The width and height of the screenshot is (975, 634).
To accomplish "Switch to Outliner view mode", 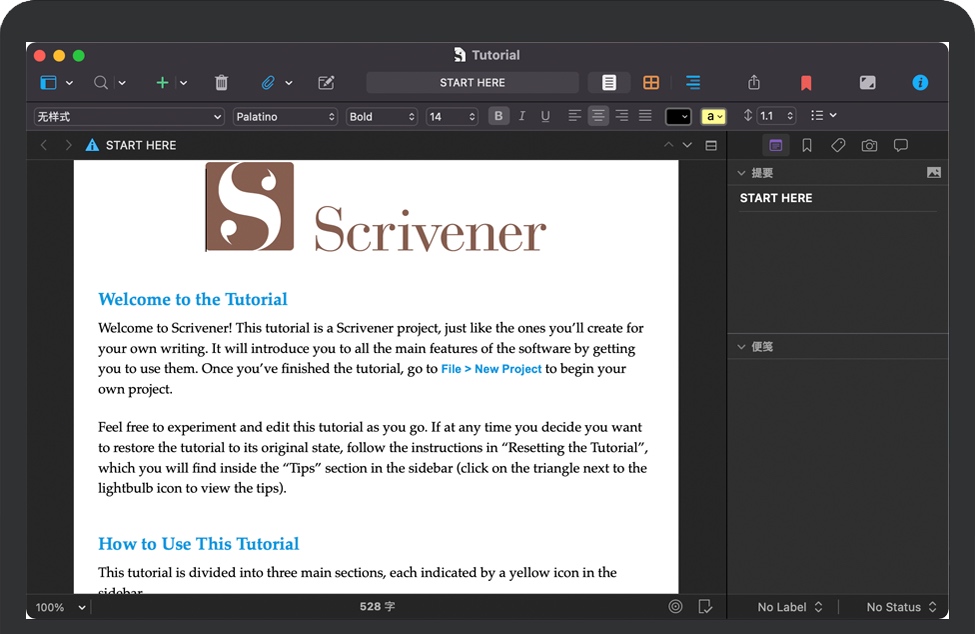I will (693, 83).
